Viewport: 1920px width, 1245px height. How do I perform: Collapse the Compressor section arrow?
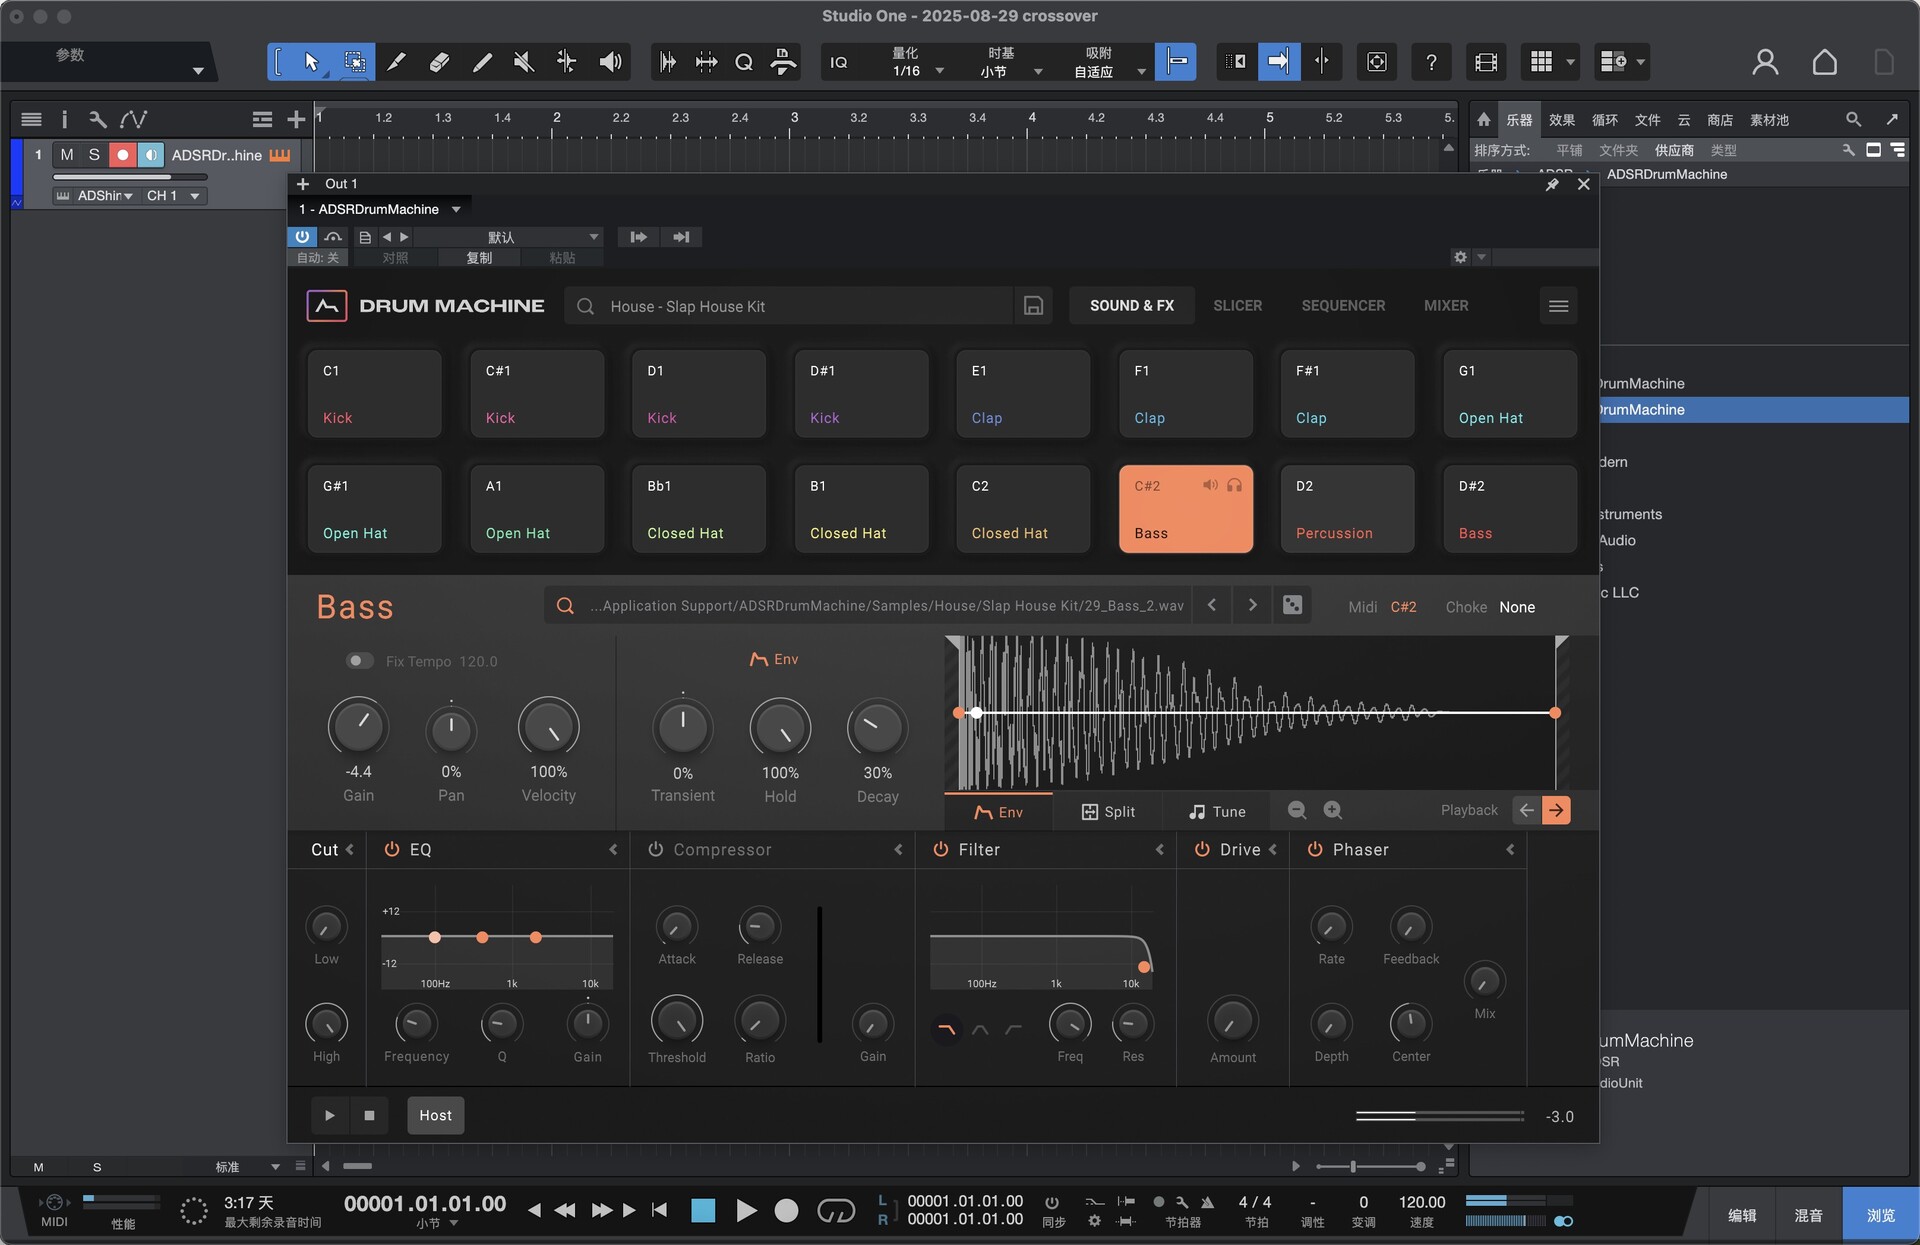(x=898, y=849)
